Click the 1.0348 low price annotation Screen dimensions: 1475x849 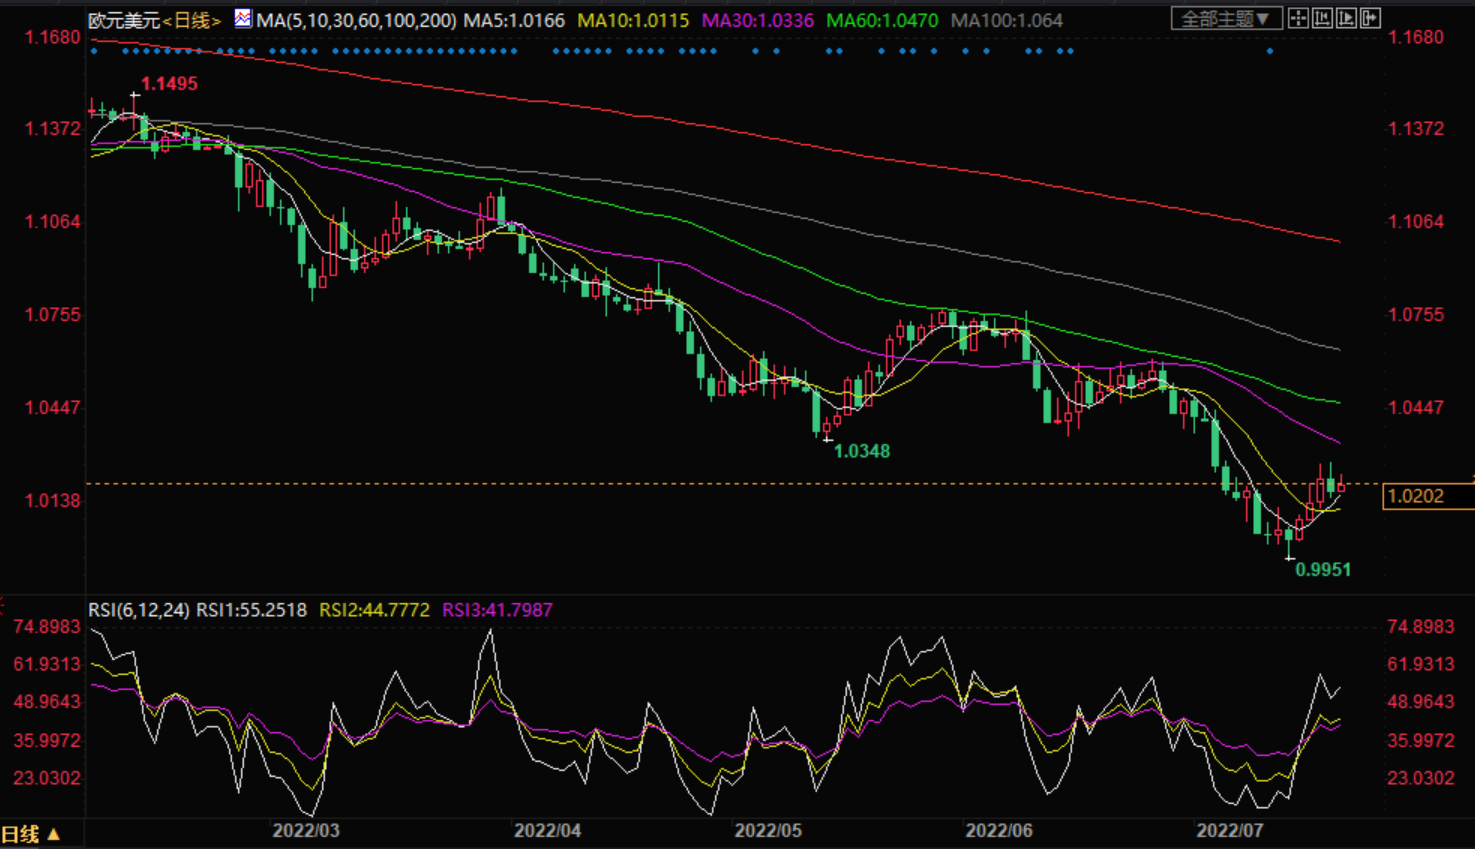861,451
